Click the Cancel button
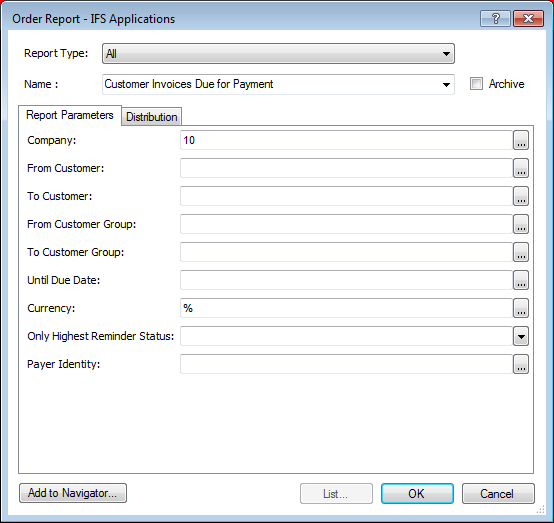 point(498,493)
